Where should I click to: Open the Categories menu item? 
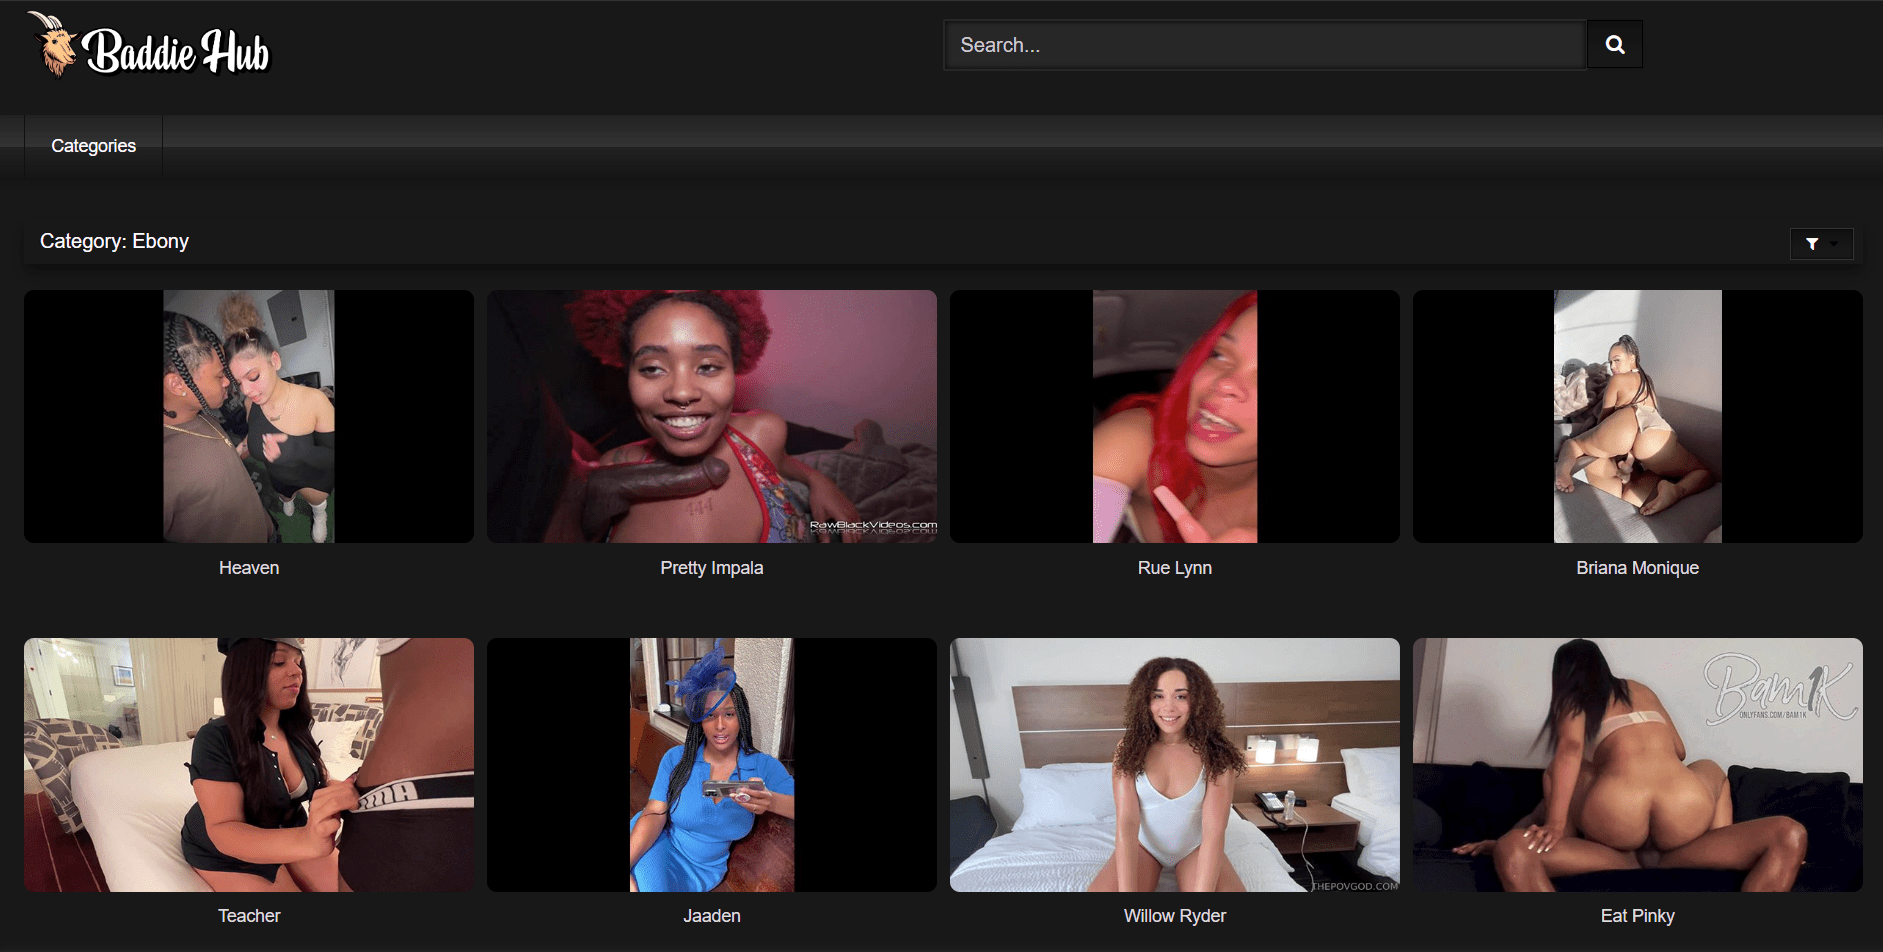click(x=93, y=146)
